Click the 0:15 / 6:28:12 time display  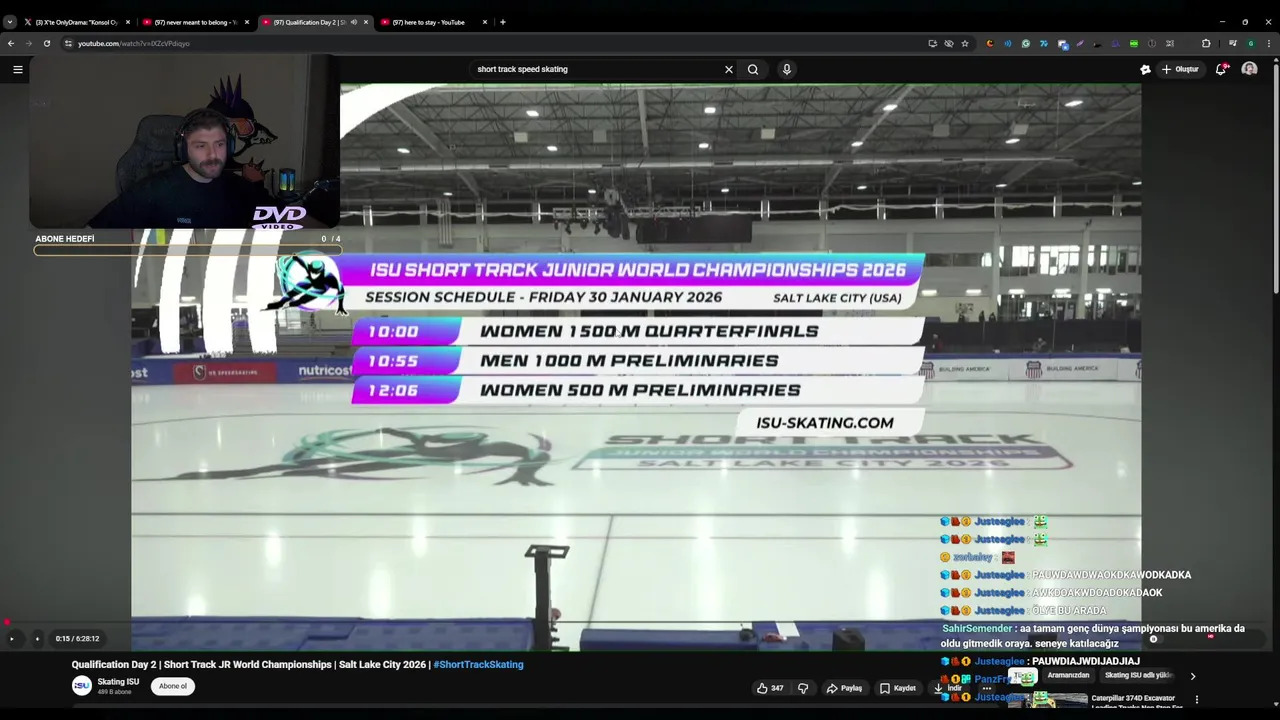77,638
